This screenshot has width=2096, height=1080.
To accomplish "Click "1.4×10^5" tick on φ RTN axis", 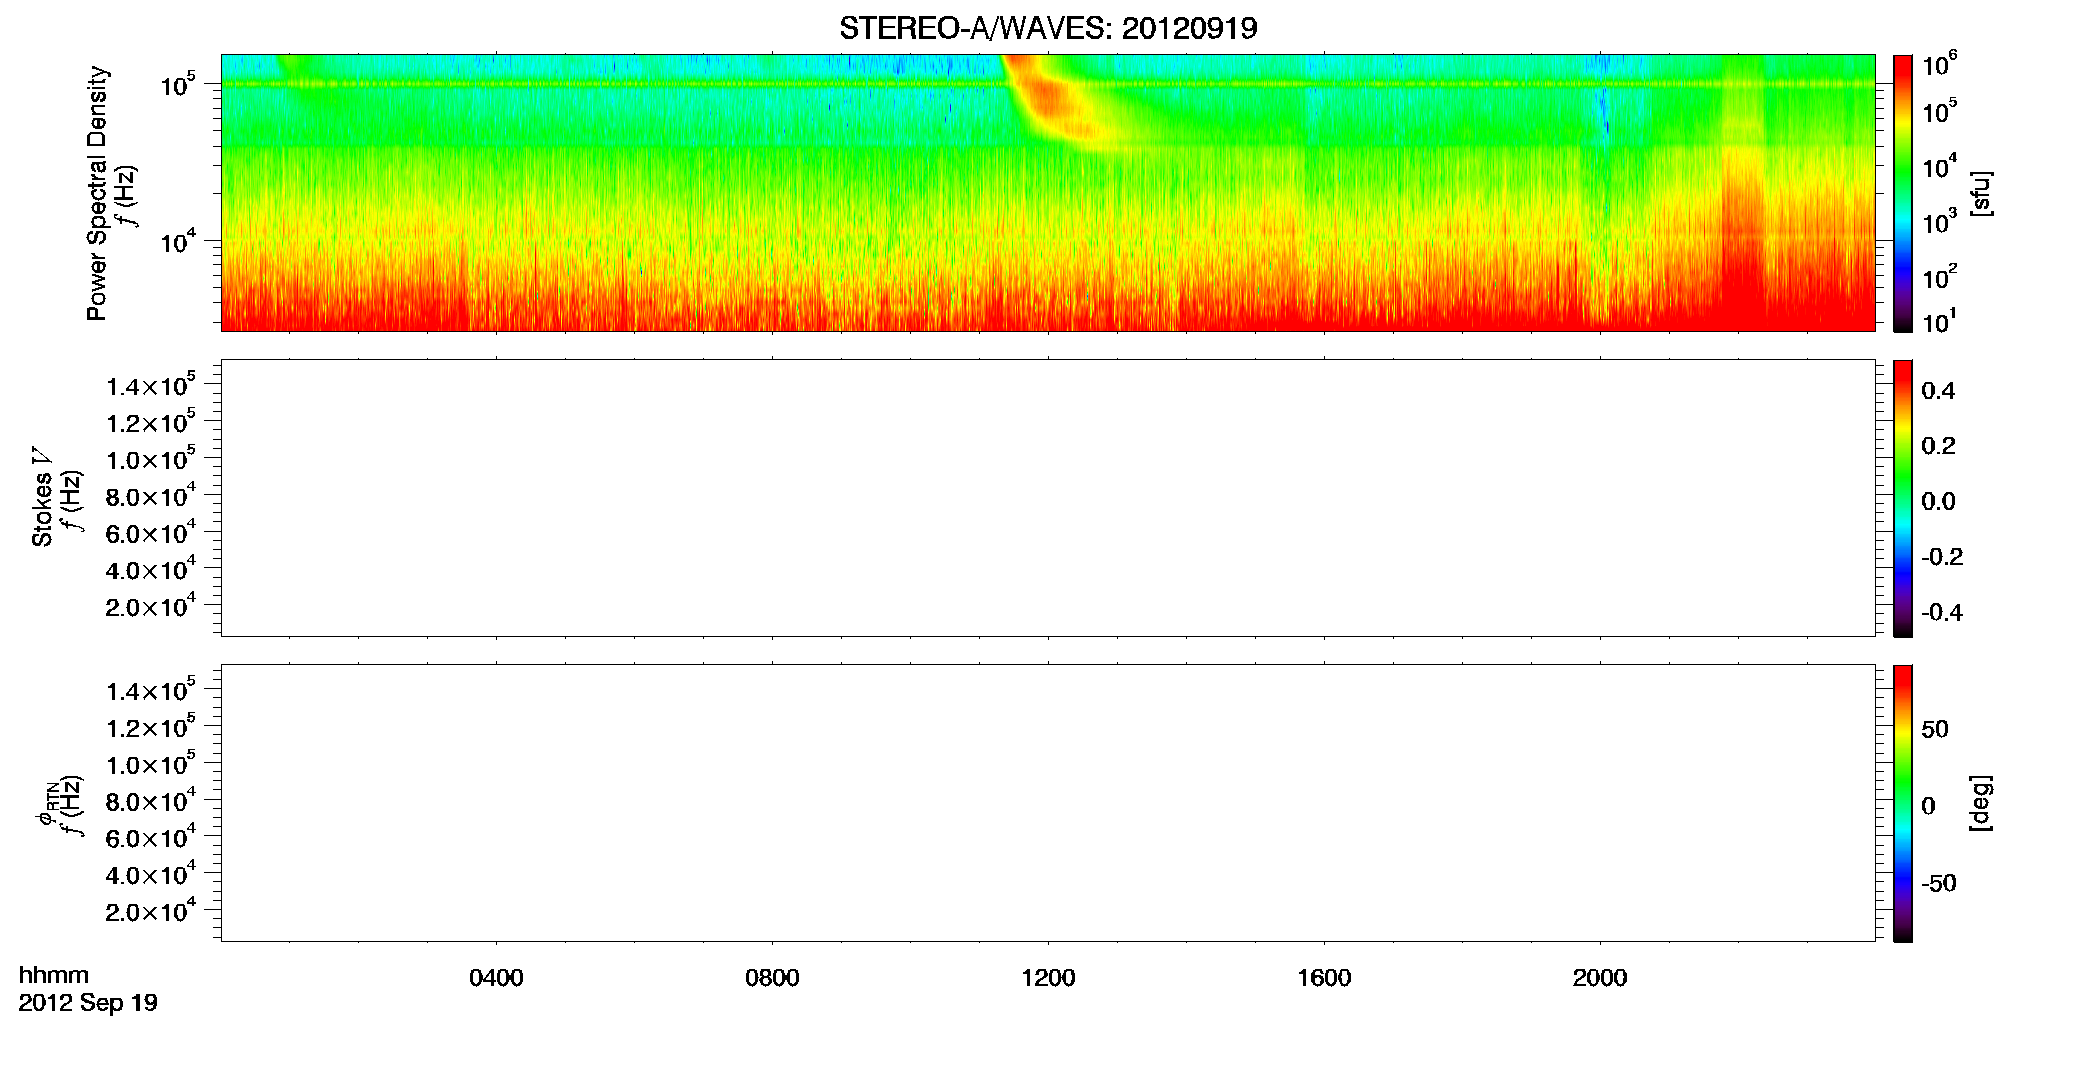I will point(151,691).
